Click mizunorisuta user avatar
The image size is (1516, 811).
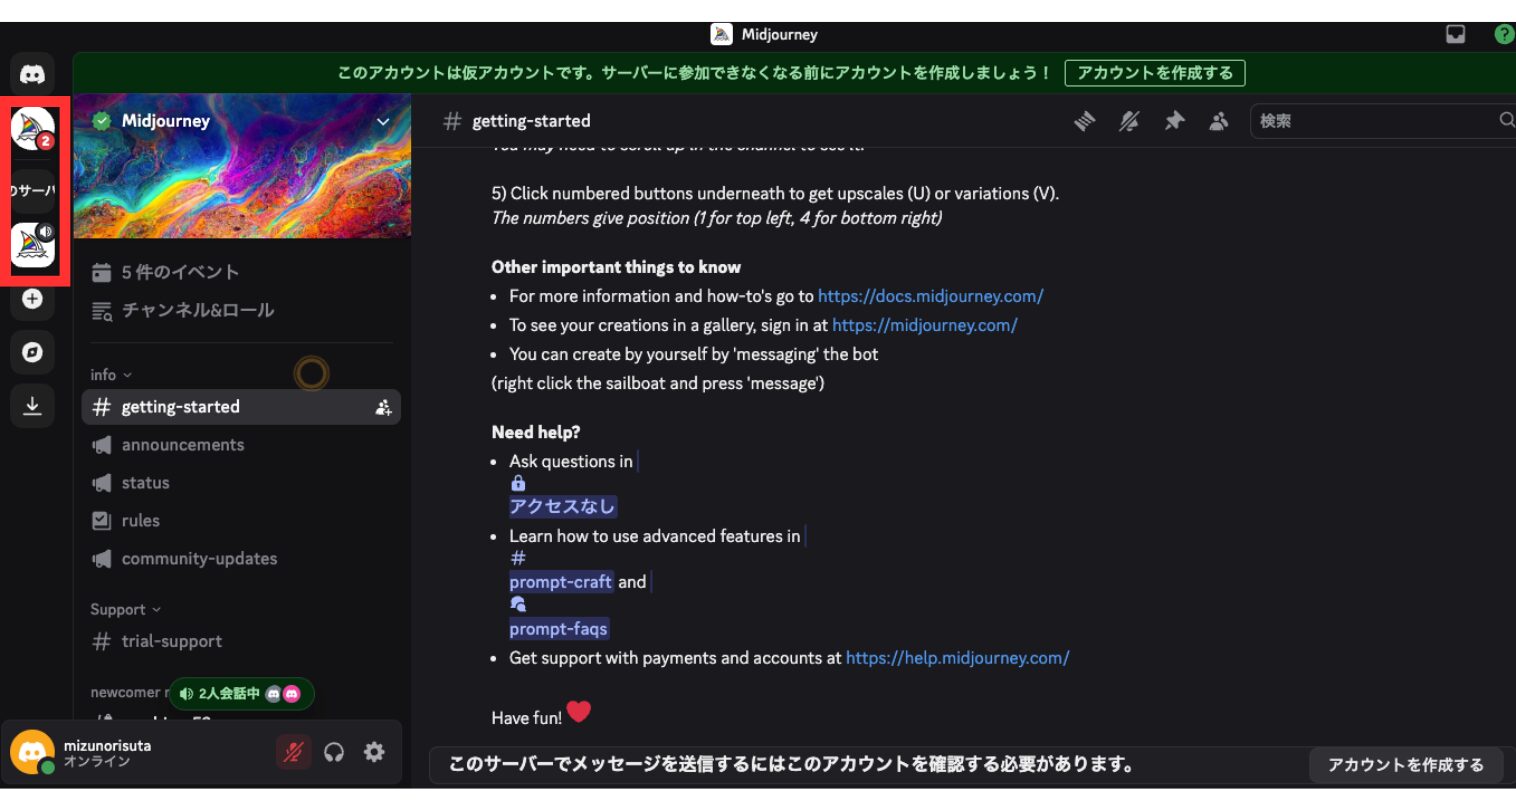coord(32,753)
